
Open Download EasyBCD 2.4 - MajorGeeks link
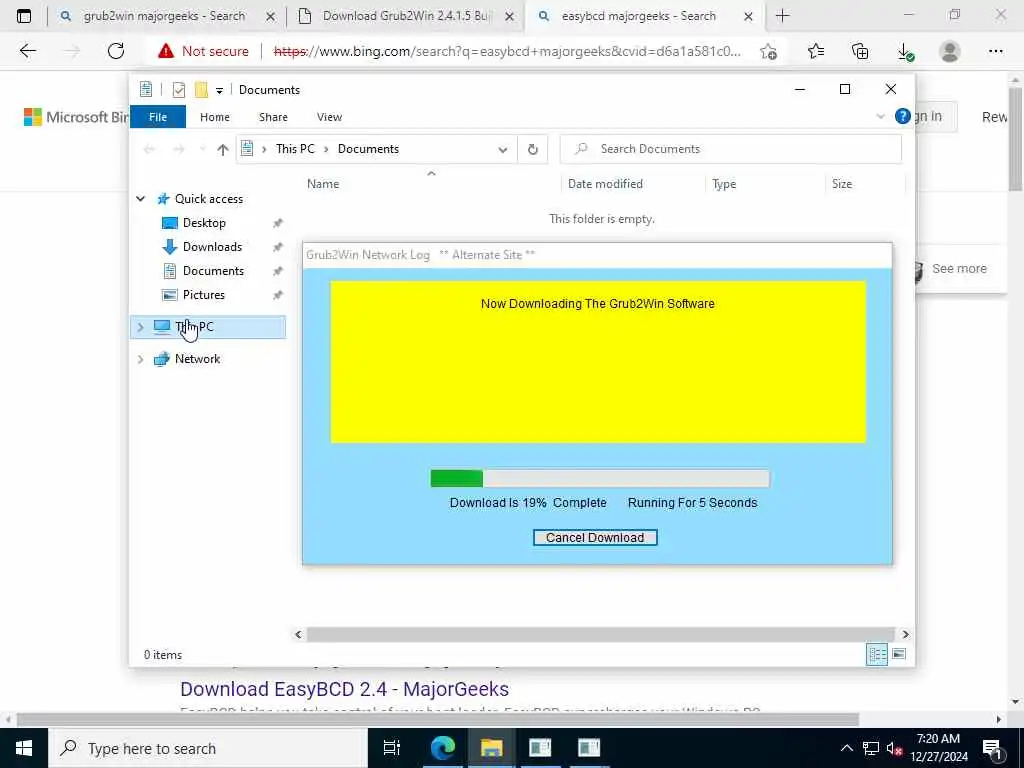point(344,689)
